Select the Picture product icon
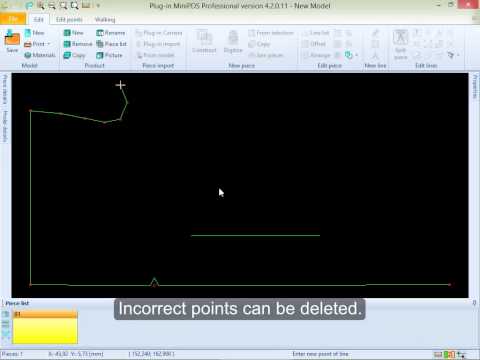The image size is (480, 360). click(x=100, y=55)
